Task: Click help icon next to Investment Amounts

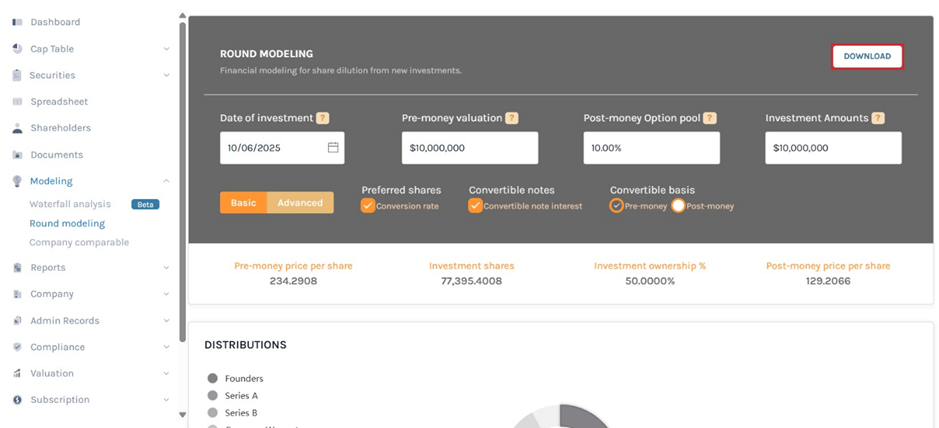Action: [878, 118]
